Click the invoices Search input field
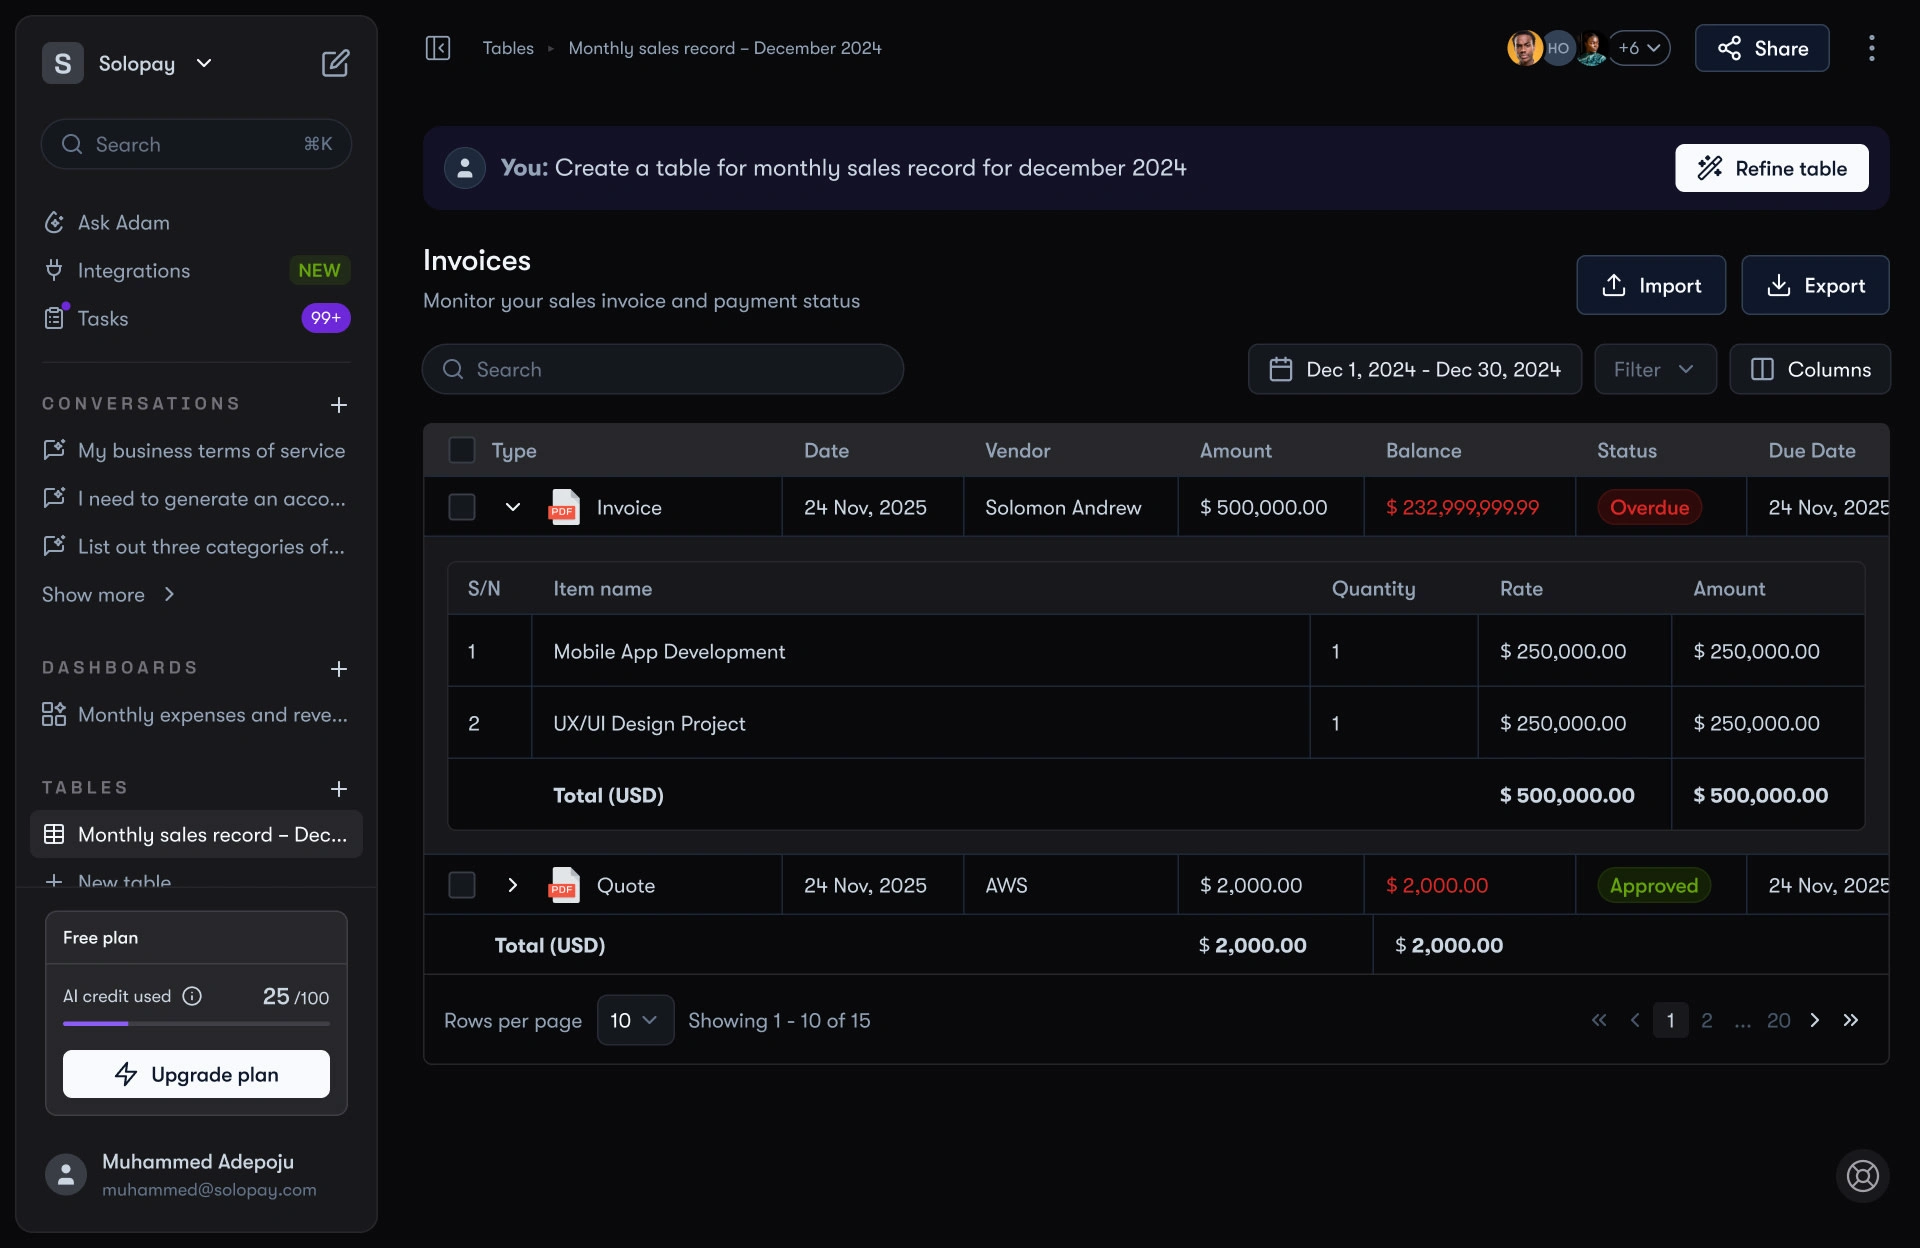The image size is (1920, 1248). pyautogui.click(x=663, y=369)
